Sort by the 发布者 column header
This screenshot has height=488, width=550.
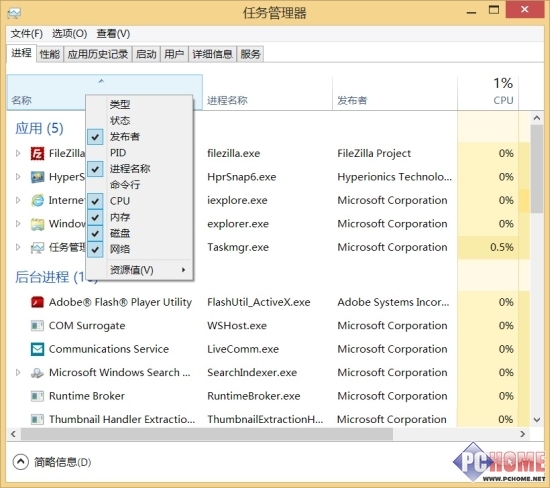pos(395,93)
